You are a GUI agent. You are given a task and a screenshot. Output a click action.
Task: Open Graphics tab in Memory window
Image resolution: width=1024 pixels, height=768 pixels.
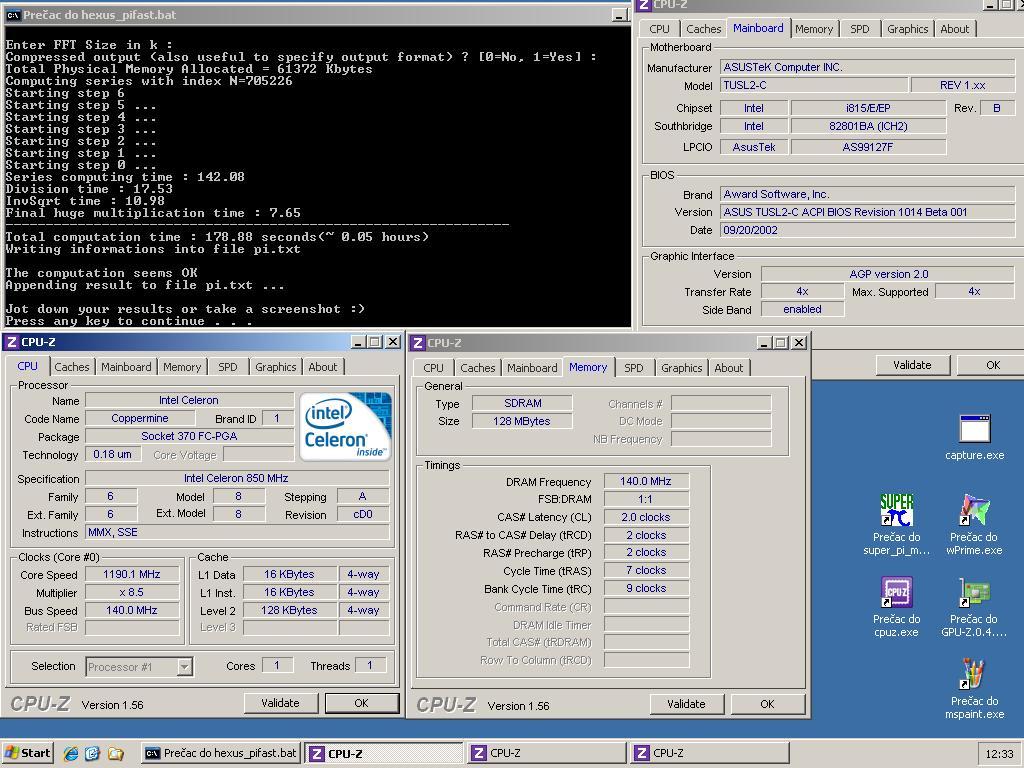coord(681,368)
